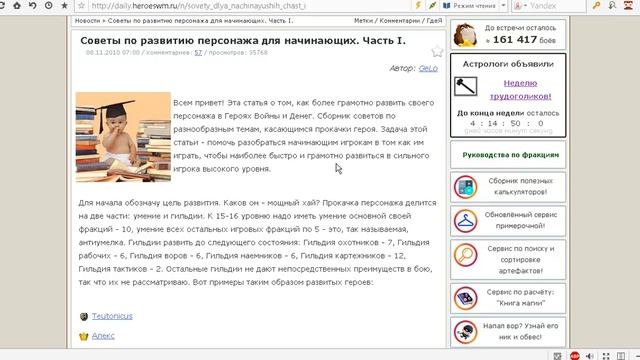Click the article title heading
Viewport: 640px width, 360px height.
pyautogui.click(x=243, y=40)
